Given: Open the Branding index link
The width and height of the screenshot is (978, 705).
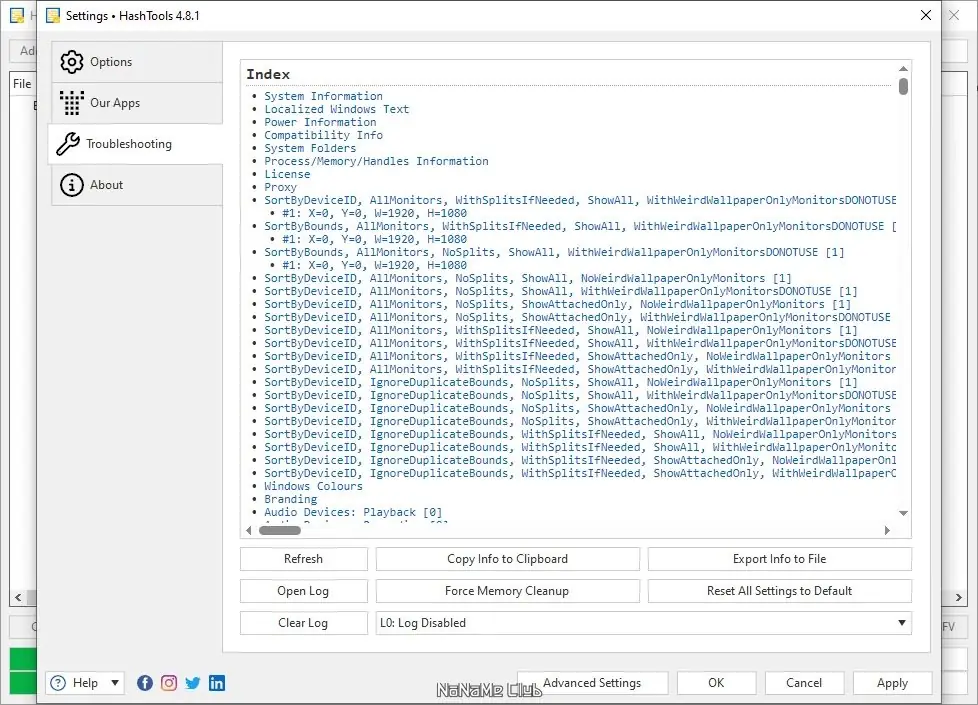Looking at the screenshot, I should point(290,499).
